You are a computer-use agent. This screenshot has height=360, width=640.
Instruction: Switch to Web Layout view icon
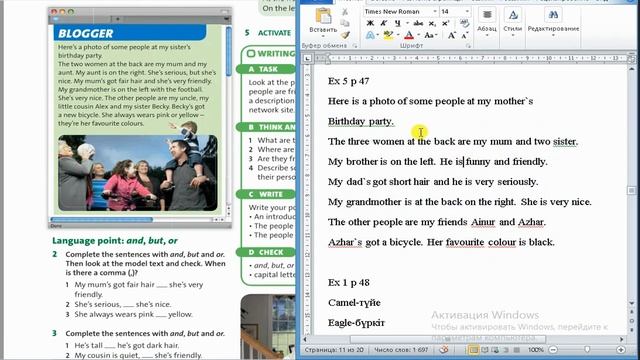[495, 350]
